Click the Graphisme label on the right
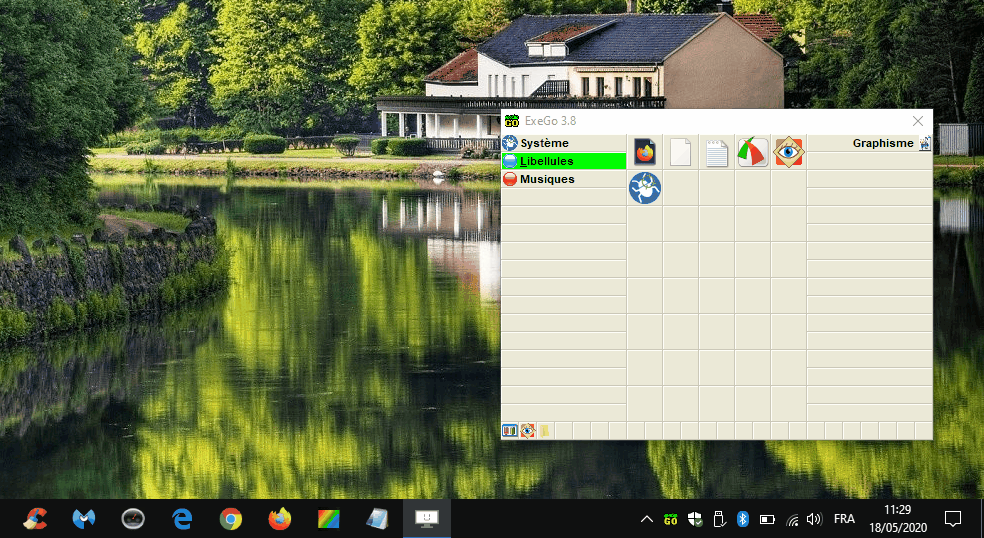 pos(882,143)
